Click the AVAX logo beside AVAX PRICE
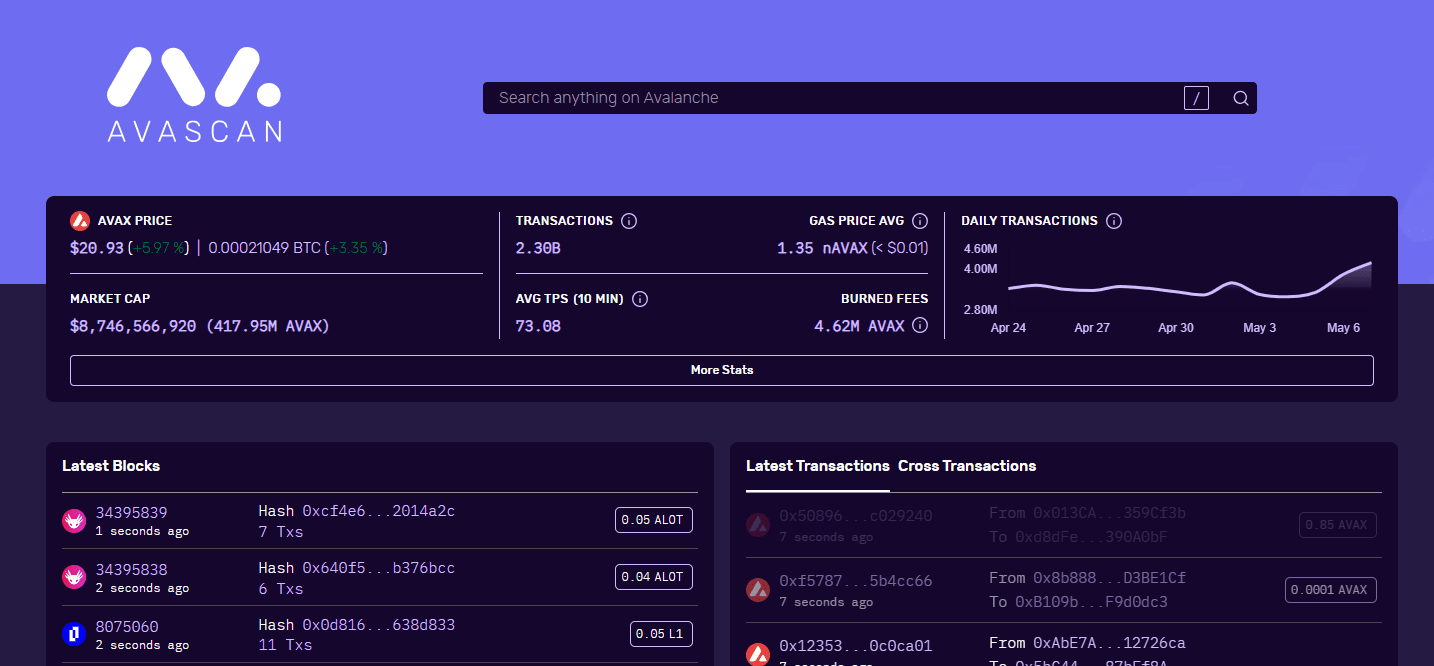This screenshot has height=666, width=1434. point(80,221)
